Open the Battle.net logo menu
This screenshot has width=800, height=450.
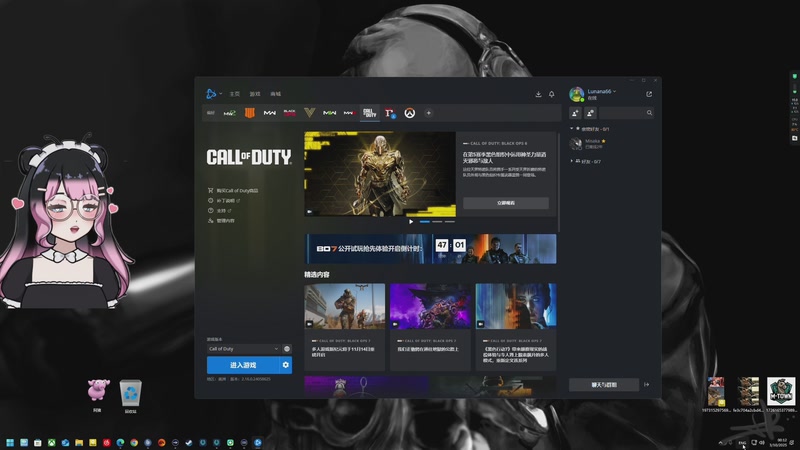tap(211, 94)
